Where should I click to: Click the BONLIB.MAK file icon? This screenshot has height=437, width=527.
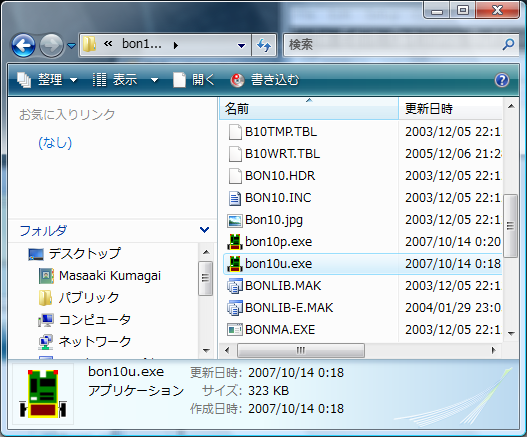click(235, 286)
